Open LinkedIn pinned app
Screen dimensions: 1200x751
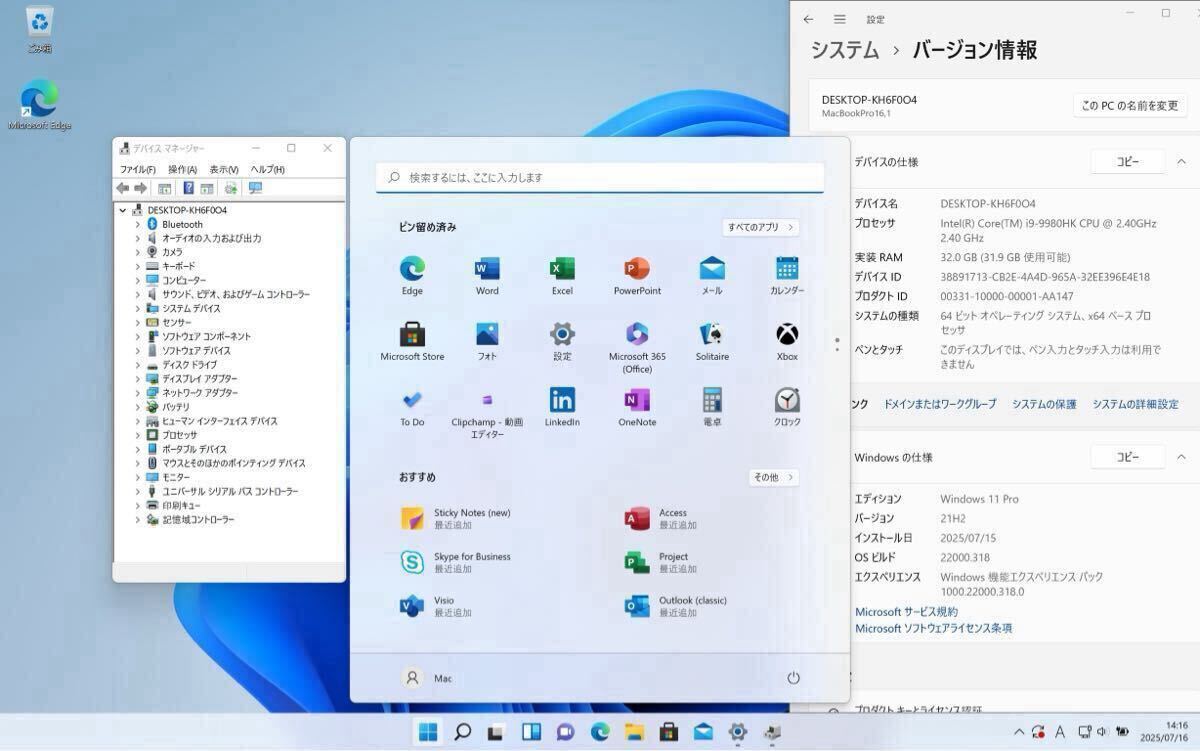tap(562, 408)
